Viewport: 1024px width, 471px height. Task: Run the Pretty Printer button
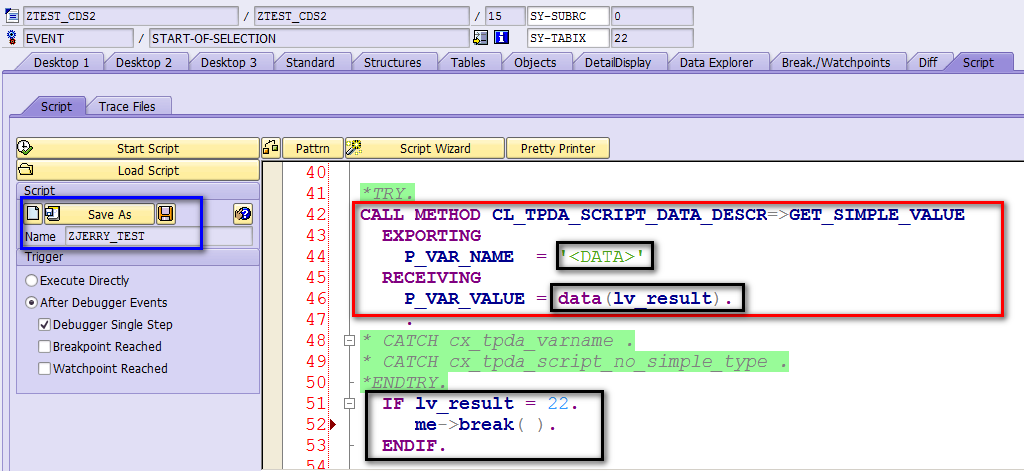pyautogui.click(x=558, y=148)
